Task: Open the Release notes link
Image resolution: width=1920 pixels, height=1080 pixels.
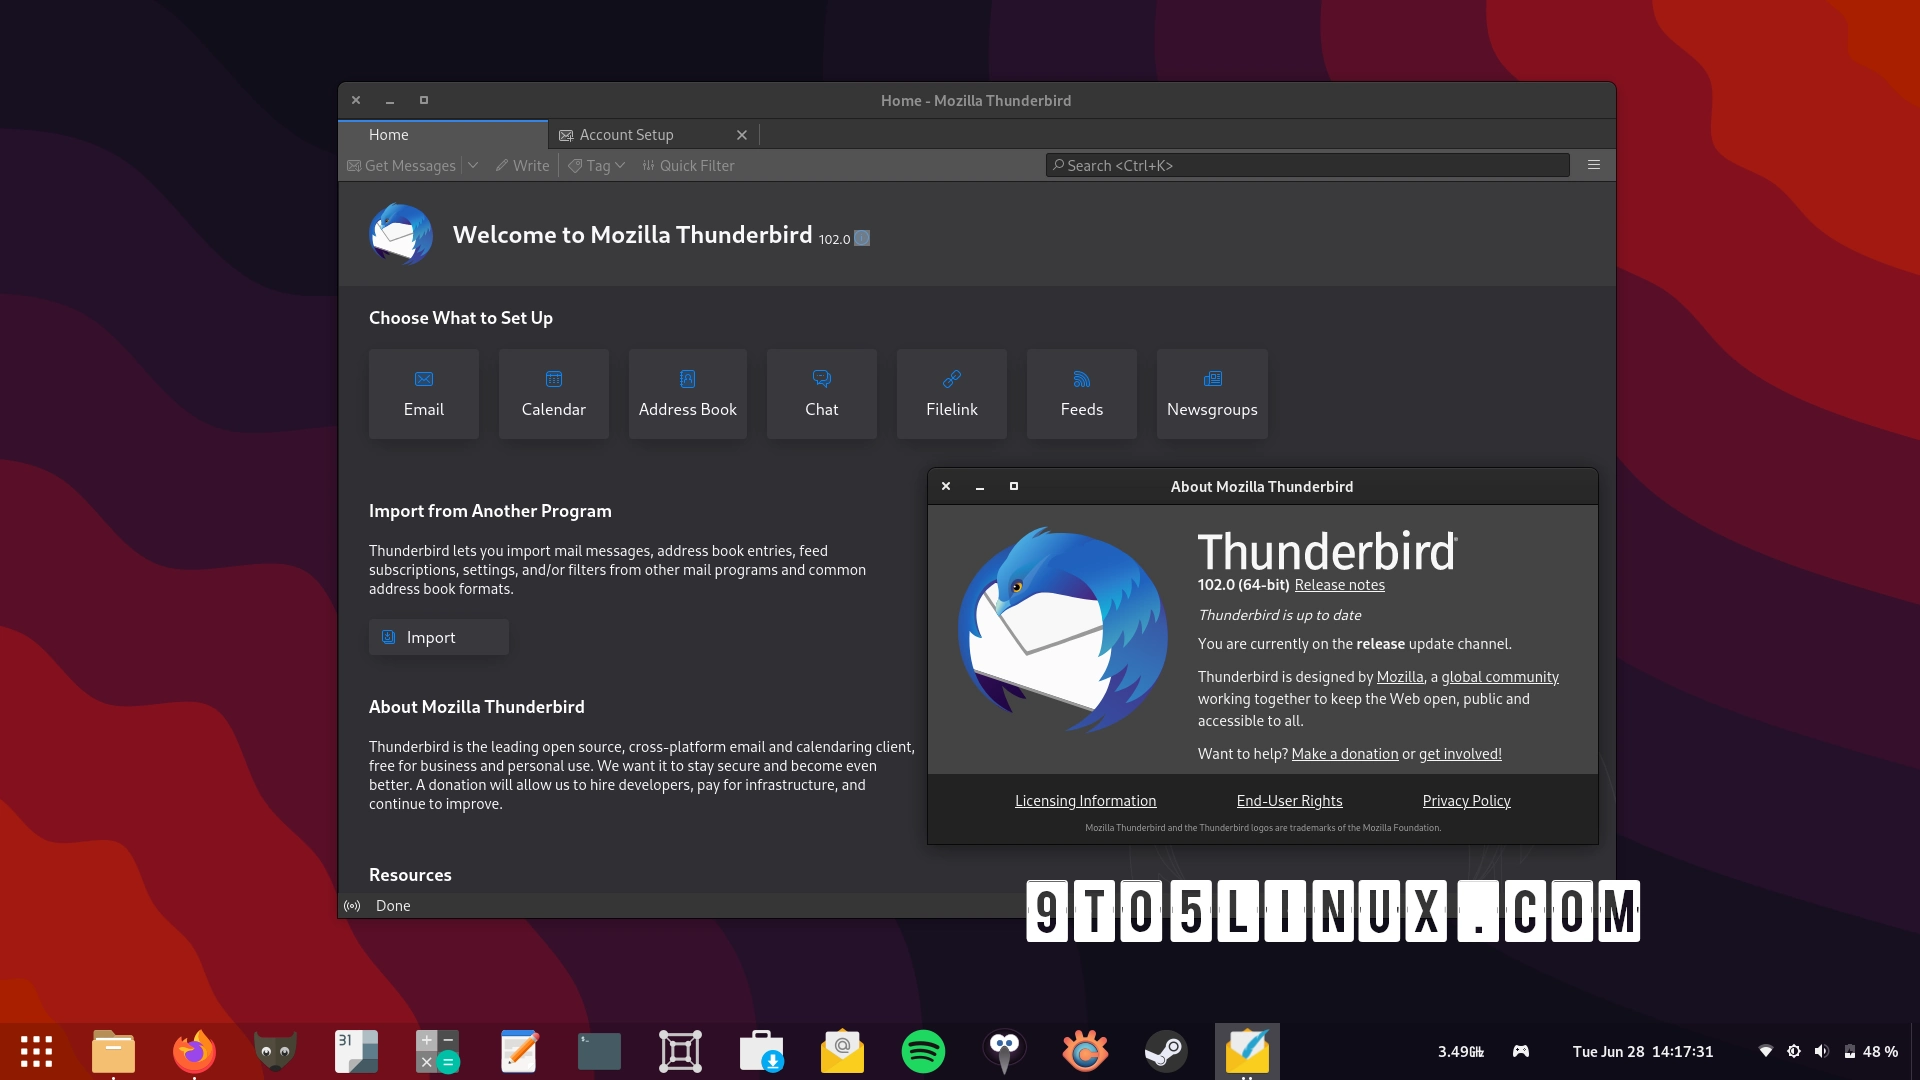Action: (x=1339, y=584)
